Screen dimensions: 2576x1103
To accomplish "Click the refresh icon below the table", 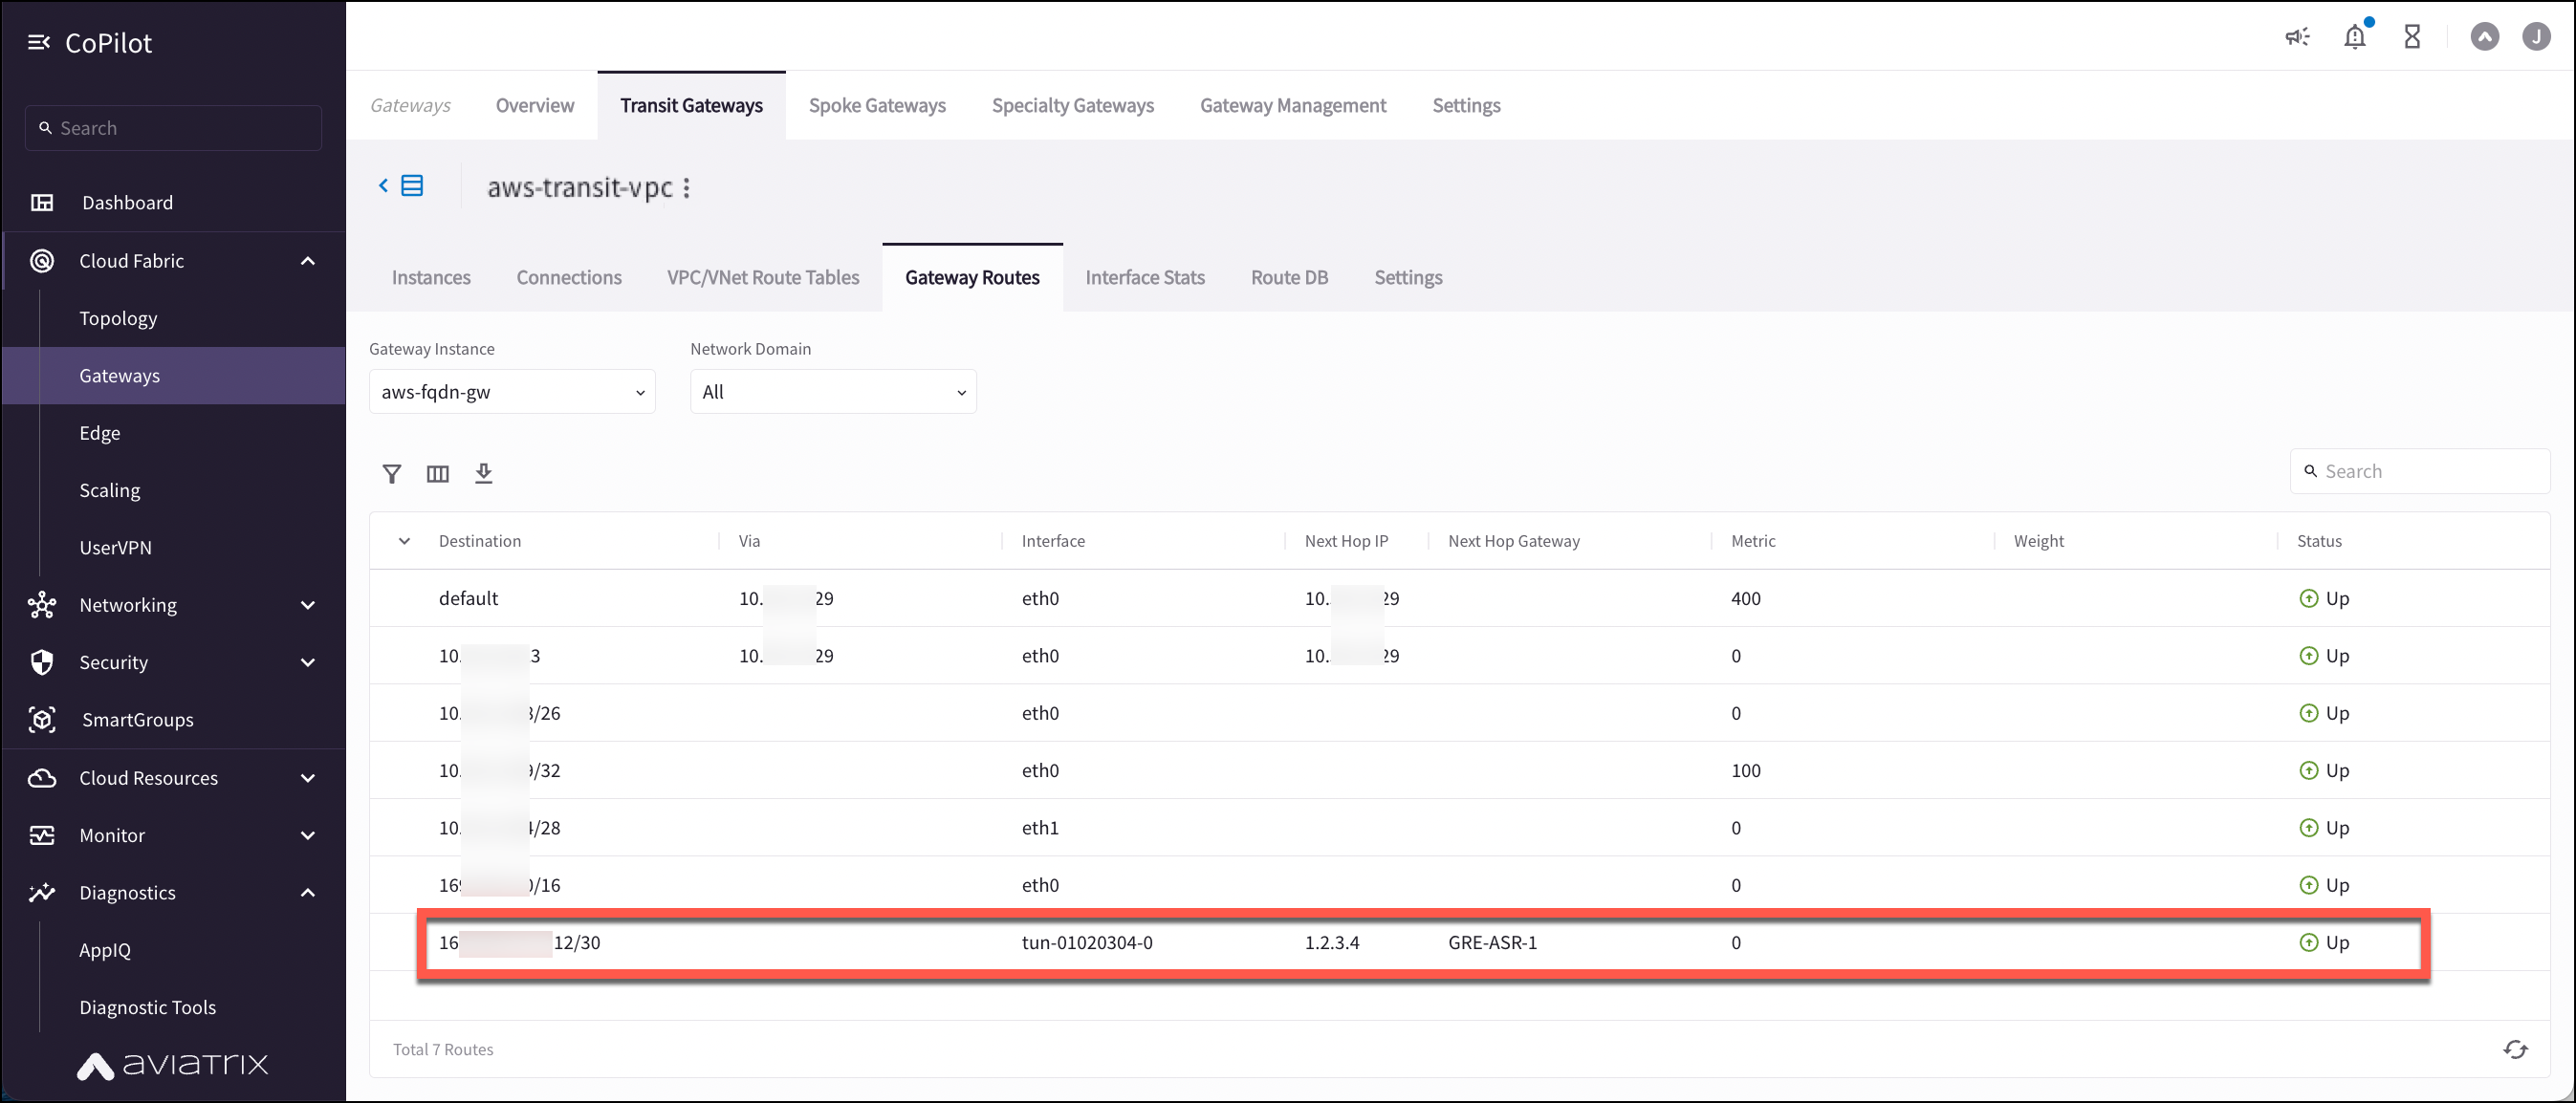I will pos(2515,1049).
